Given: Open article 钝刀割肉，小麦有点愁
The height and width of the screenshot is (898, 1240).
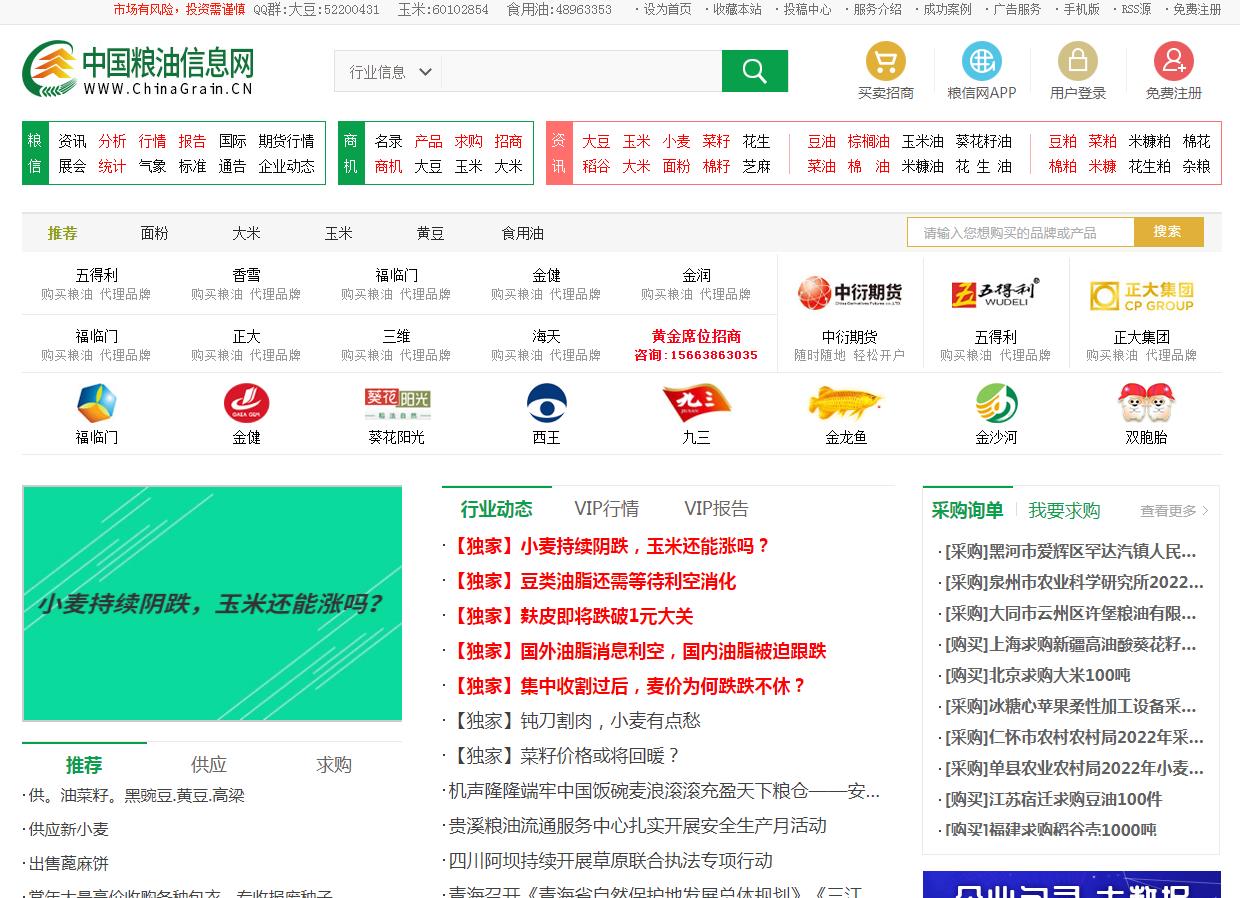Looking at the screenshot, I should point(574,721).
